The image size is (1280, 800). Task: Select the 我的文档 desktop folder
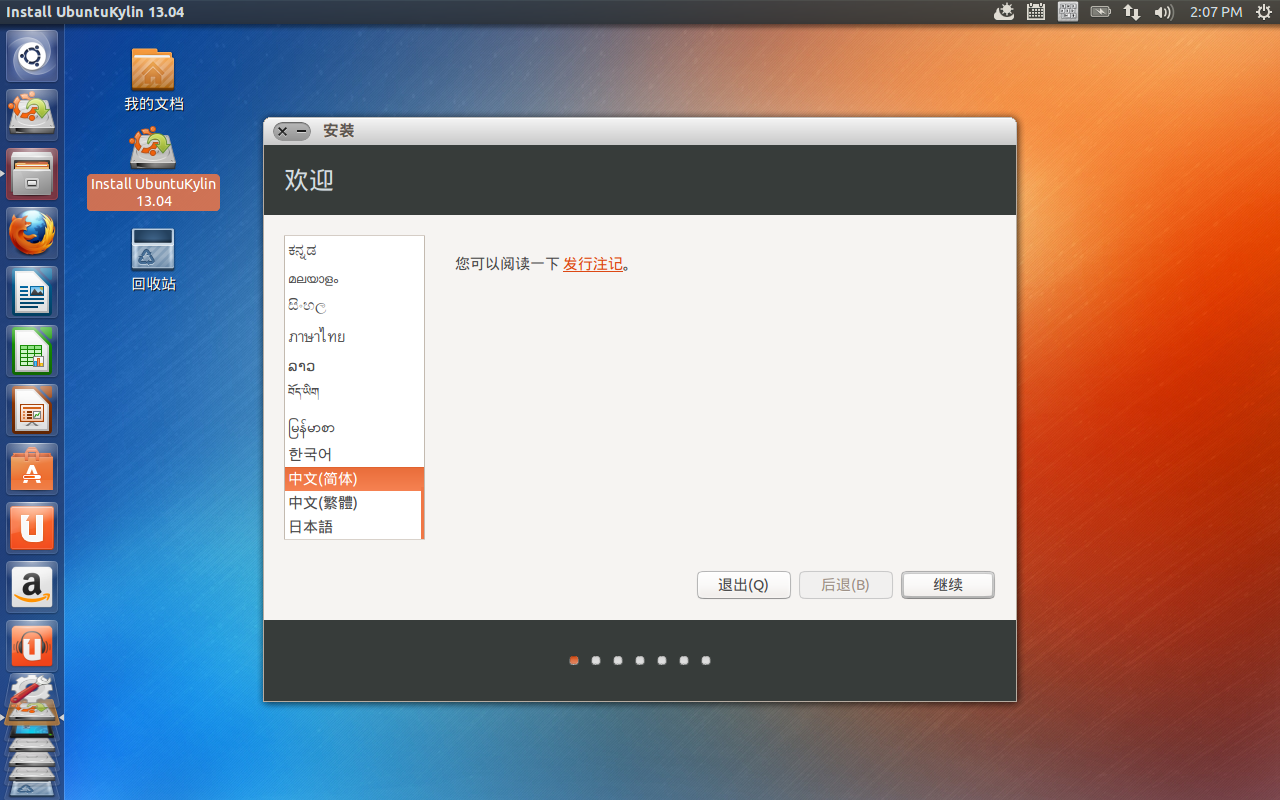click(153, 79)
